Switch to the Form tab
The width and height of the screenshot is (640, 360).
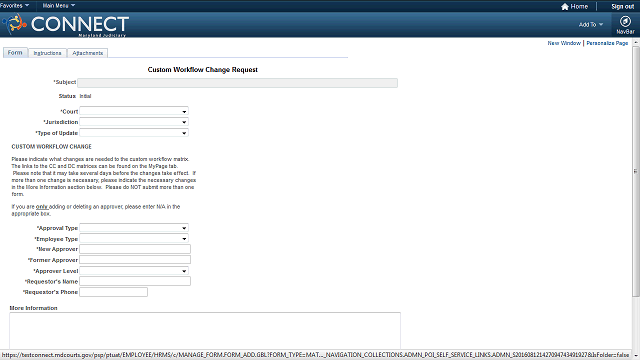pos(15,53)
